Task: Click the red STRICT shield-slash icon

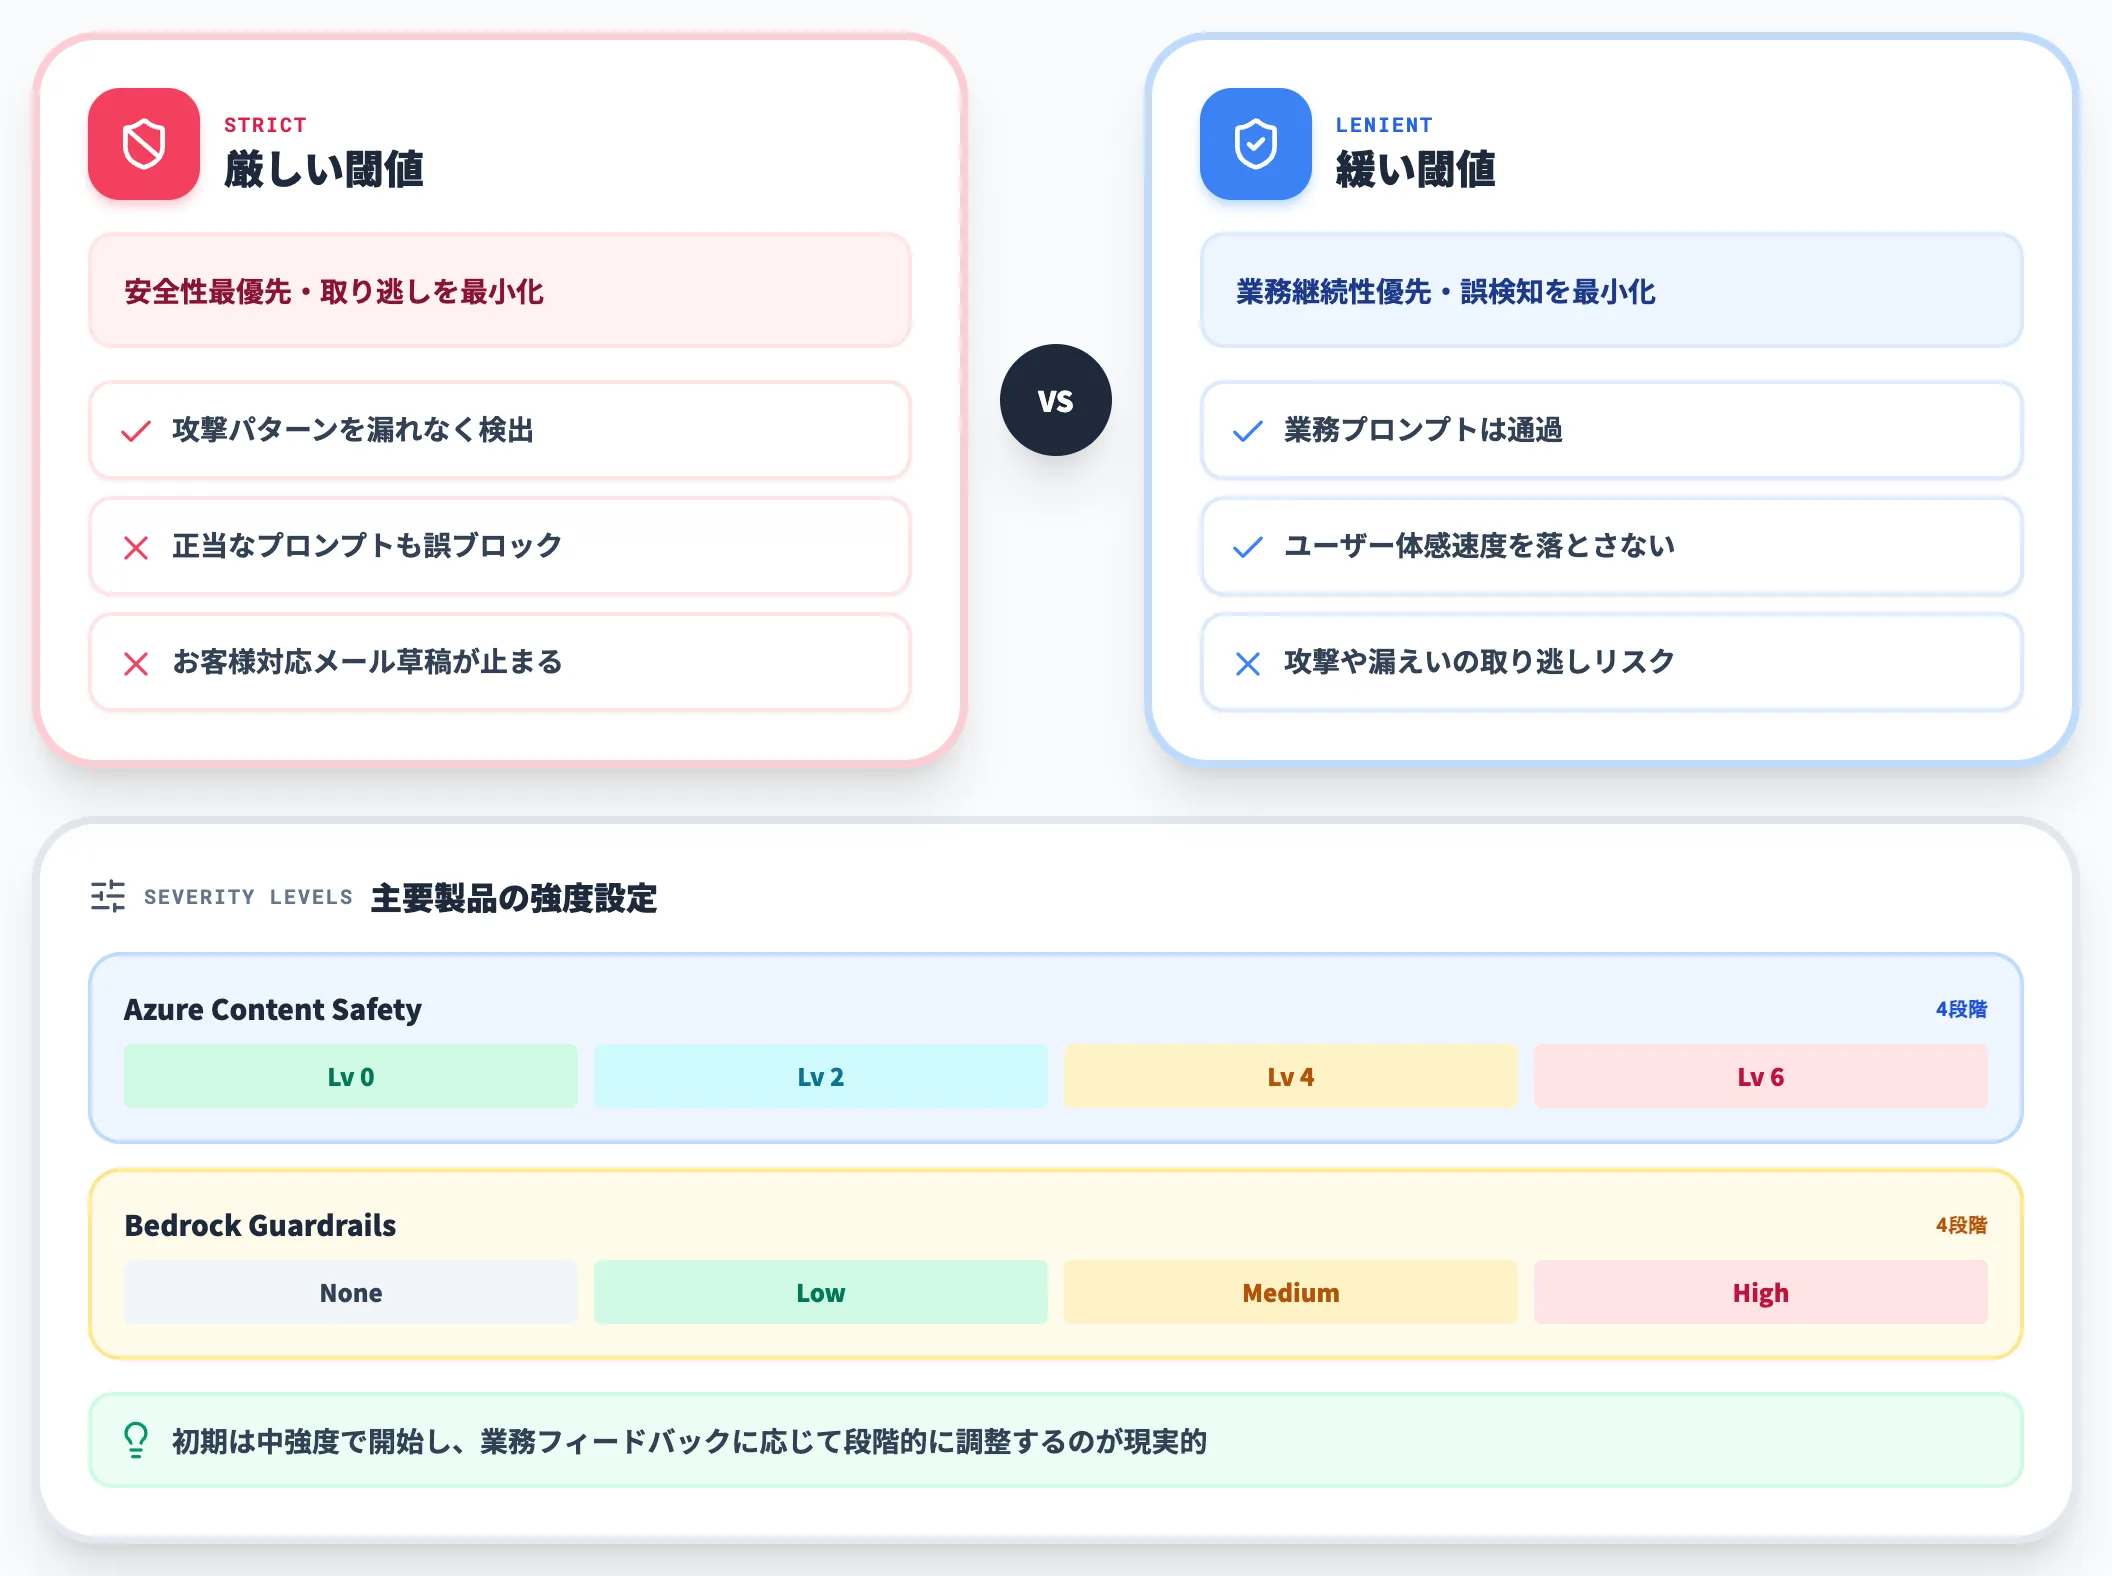Action: point(144,144)
